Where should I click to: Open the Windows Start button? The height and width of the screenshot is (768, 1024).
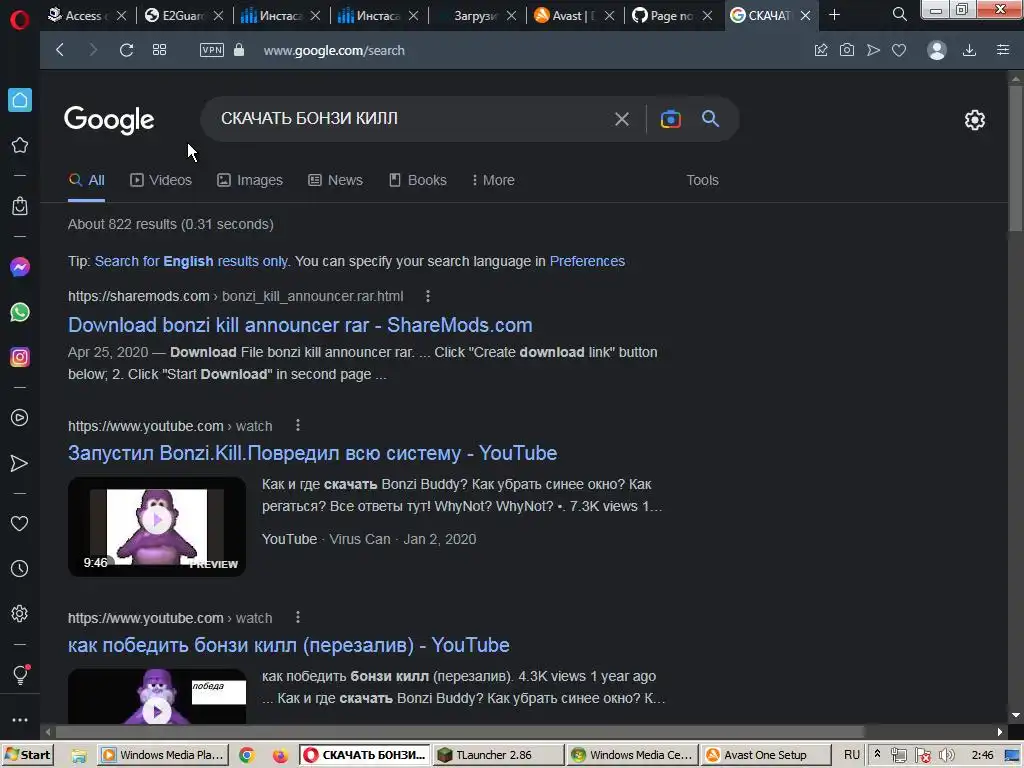27,755
